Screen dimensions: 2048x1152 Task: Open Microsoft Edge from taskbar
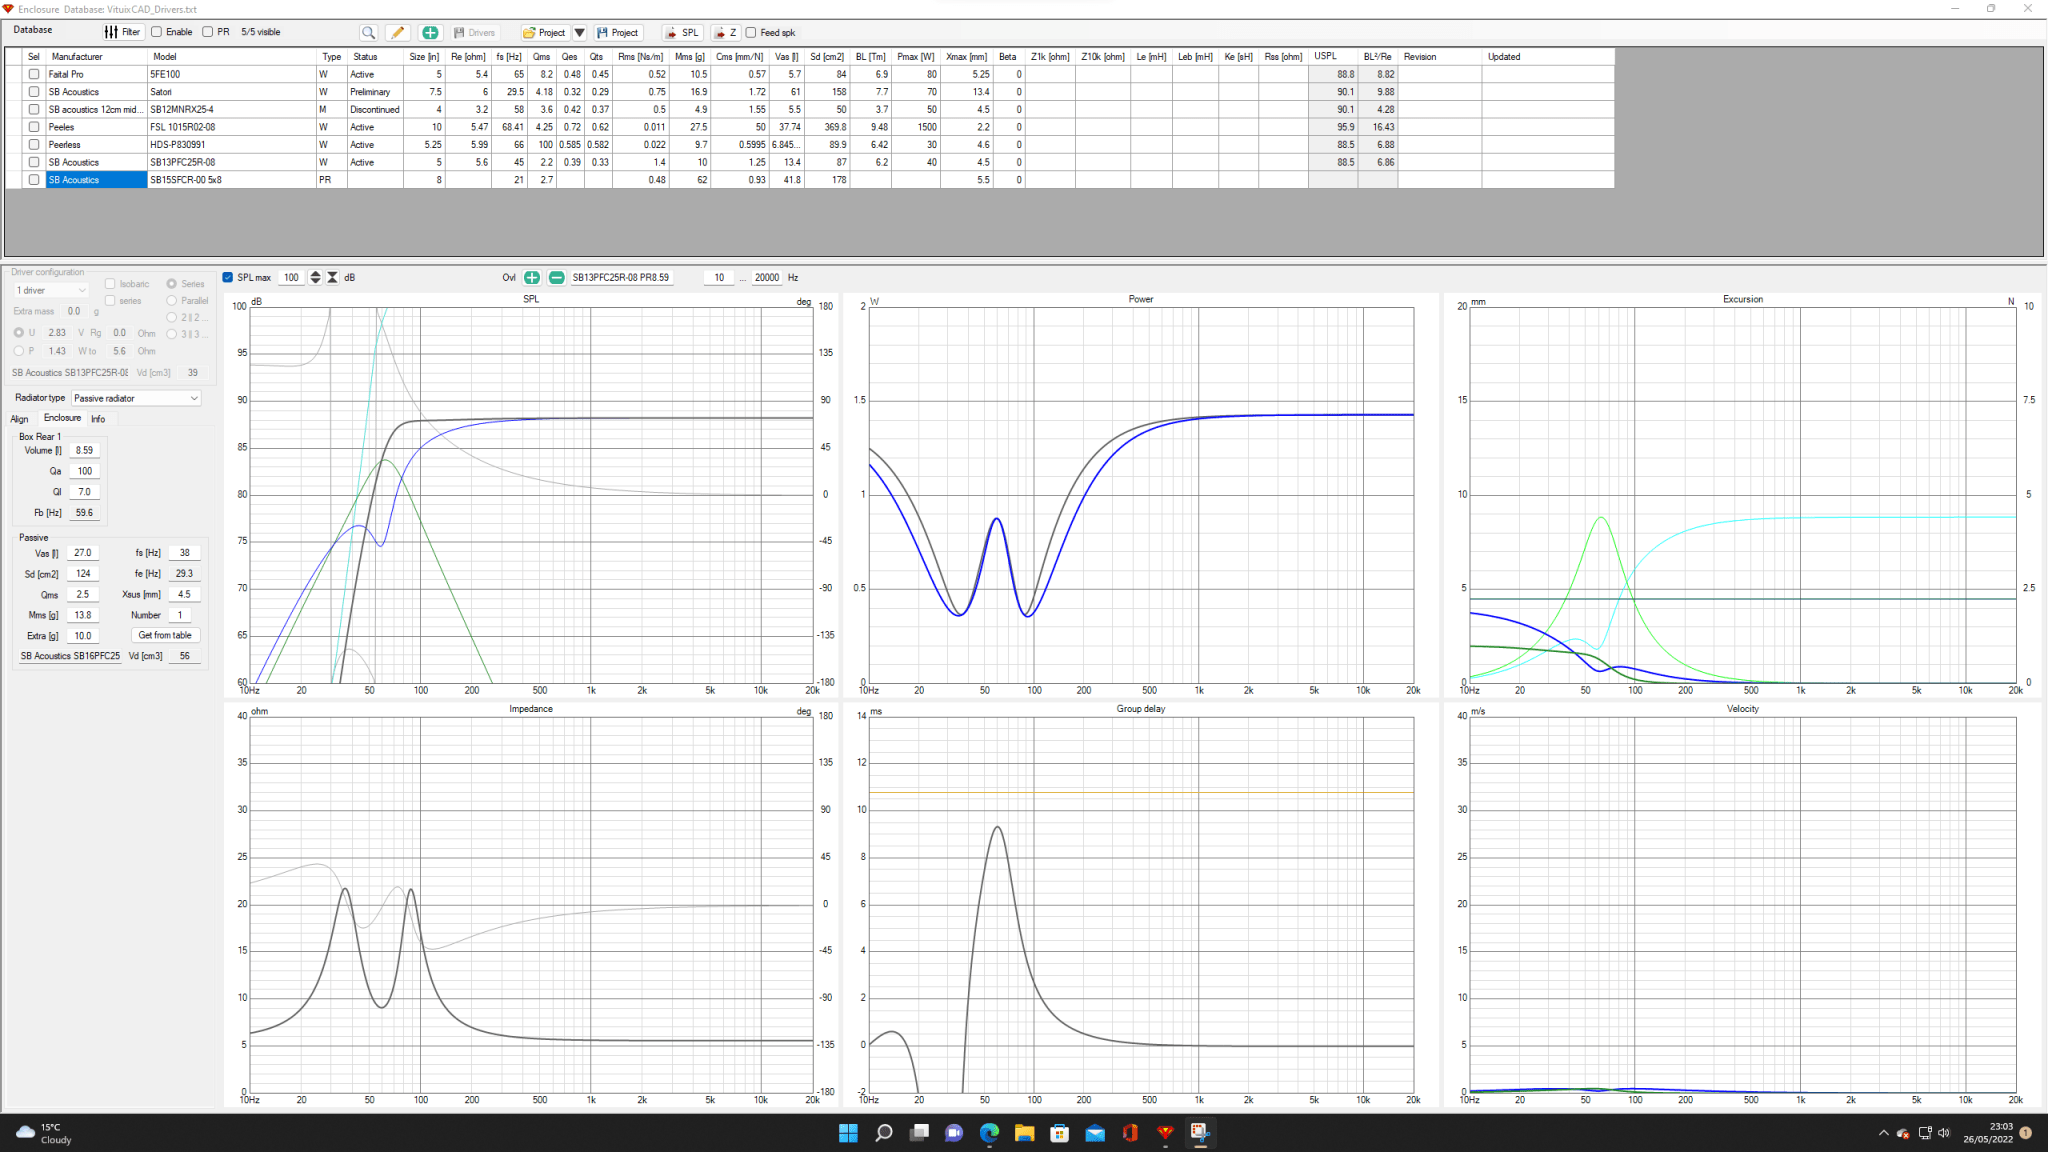click(x=989, y=1132)
